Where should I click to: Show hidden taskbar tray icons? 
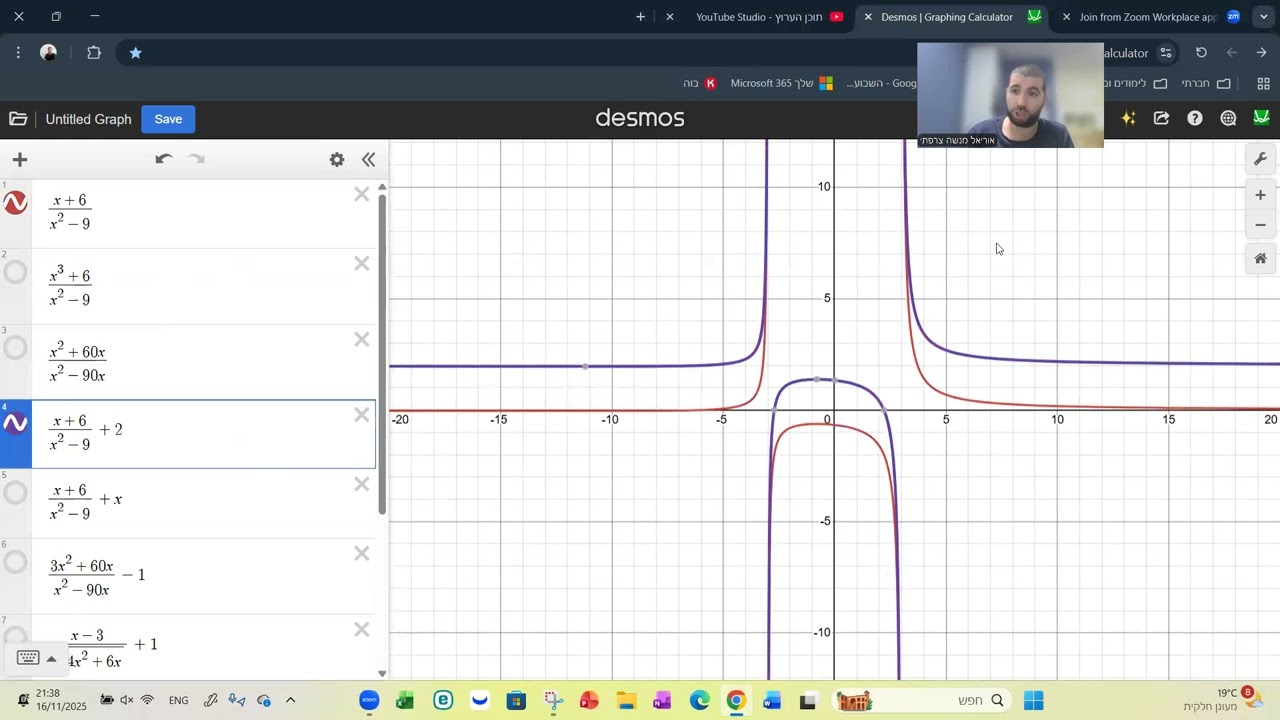point(291,701)
